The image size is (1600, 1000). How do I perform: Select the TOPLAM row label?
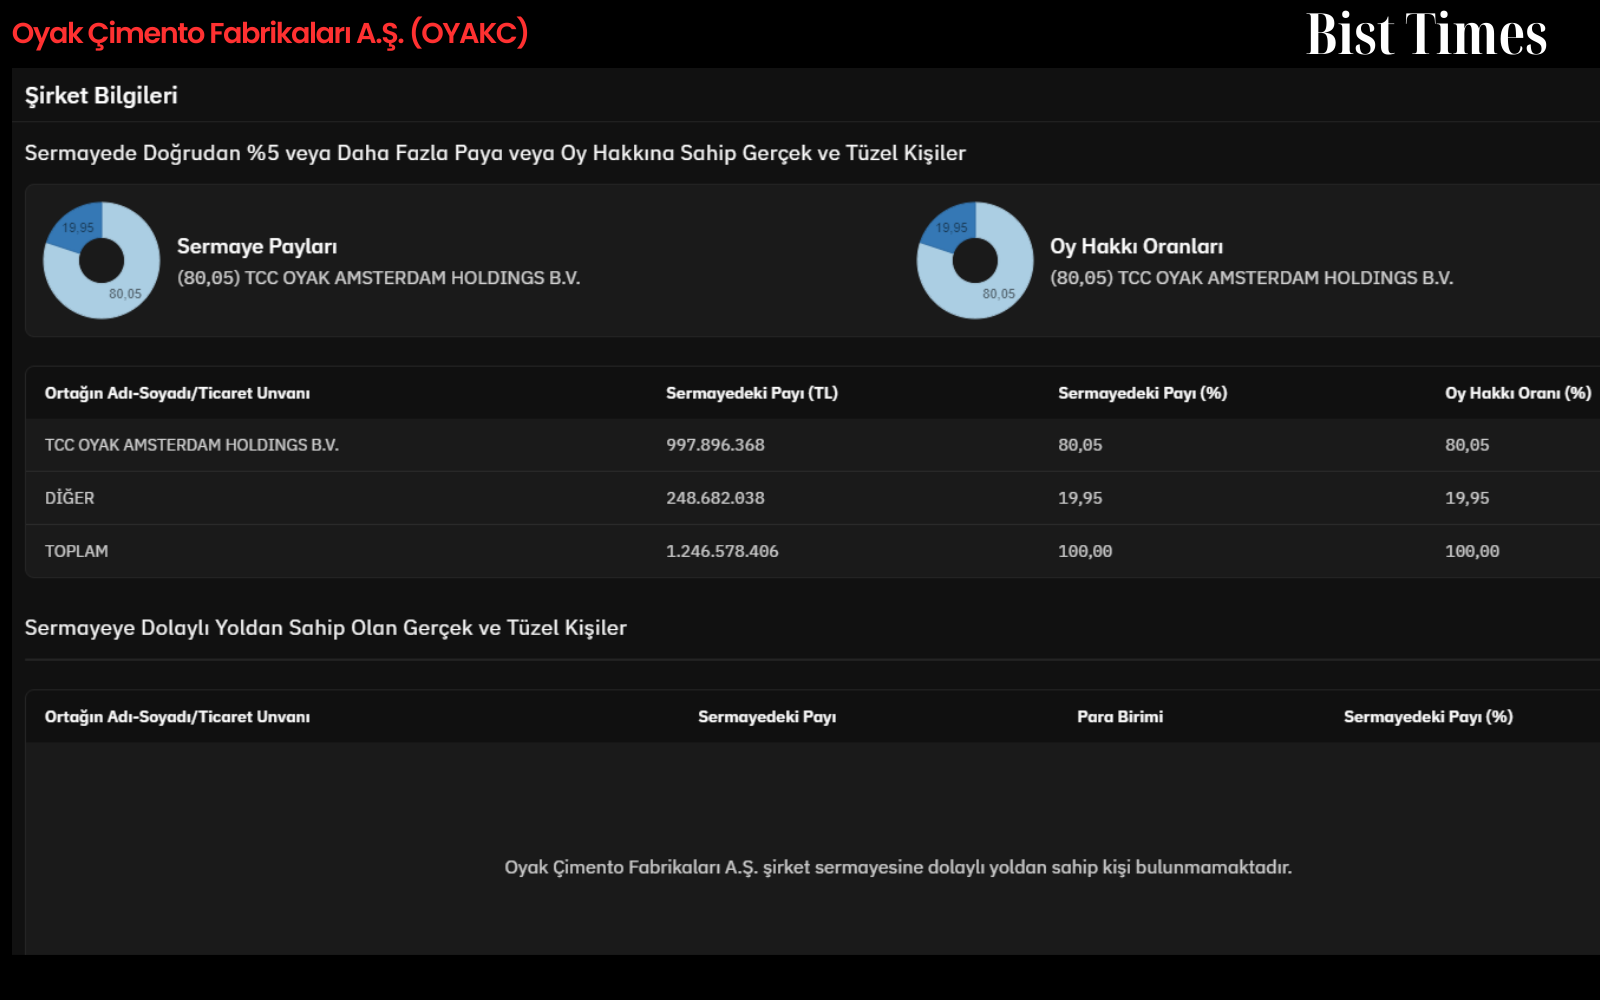pyautogui.click(x=76, y=551)
